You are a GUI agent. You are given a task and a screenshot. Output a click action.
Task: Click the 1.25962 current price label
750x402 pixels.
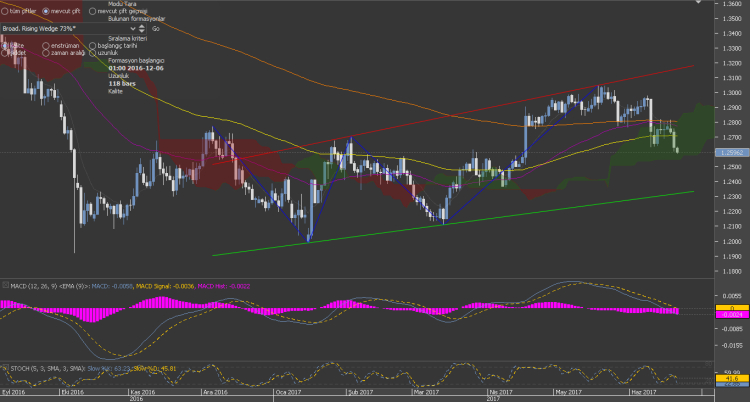click(732, 153)
